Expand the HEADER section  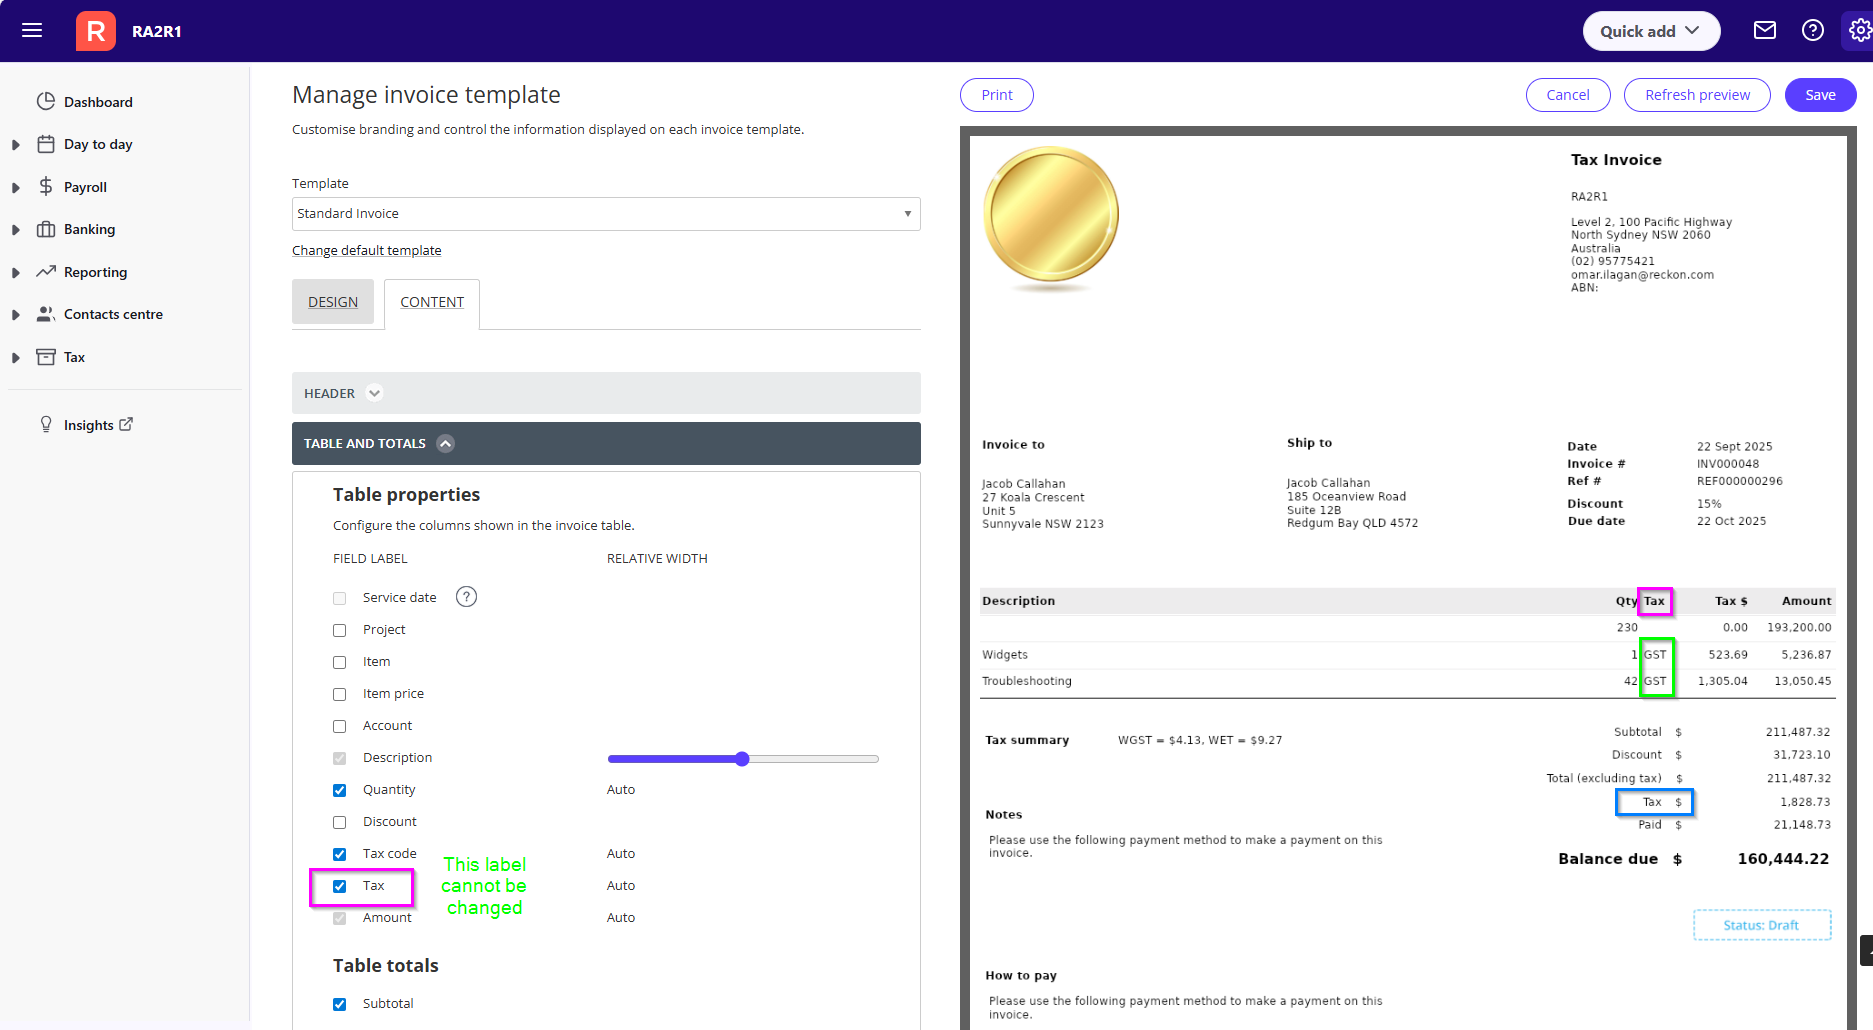pos(606,393)
